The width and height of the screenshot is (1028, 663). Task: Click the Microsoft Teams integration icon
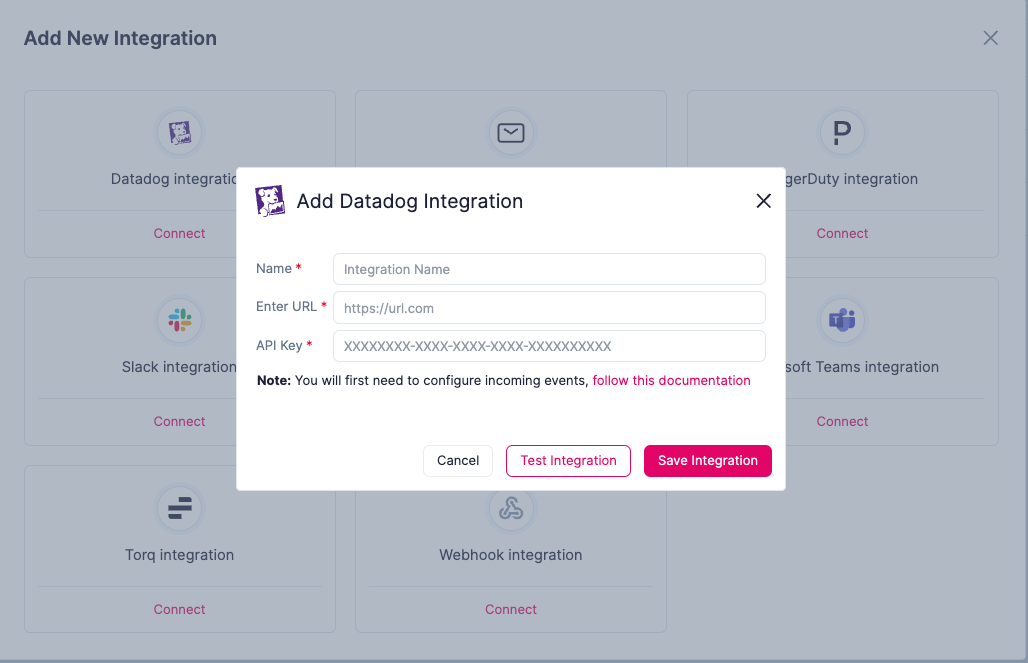[842, 320]
